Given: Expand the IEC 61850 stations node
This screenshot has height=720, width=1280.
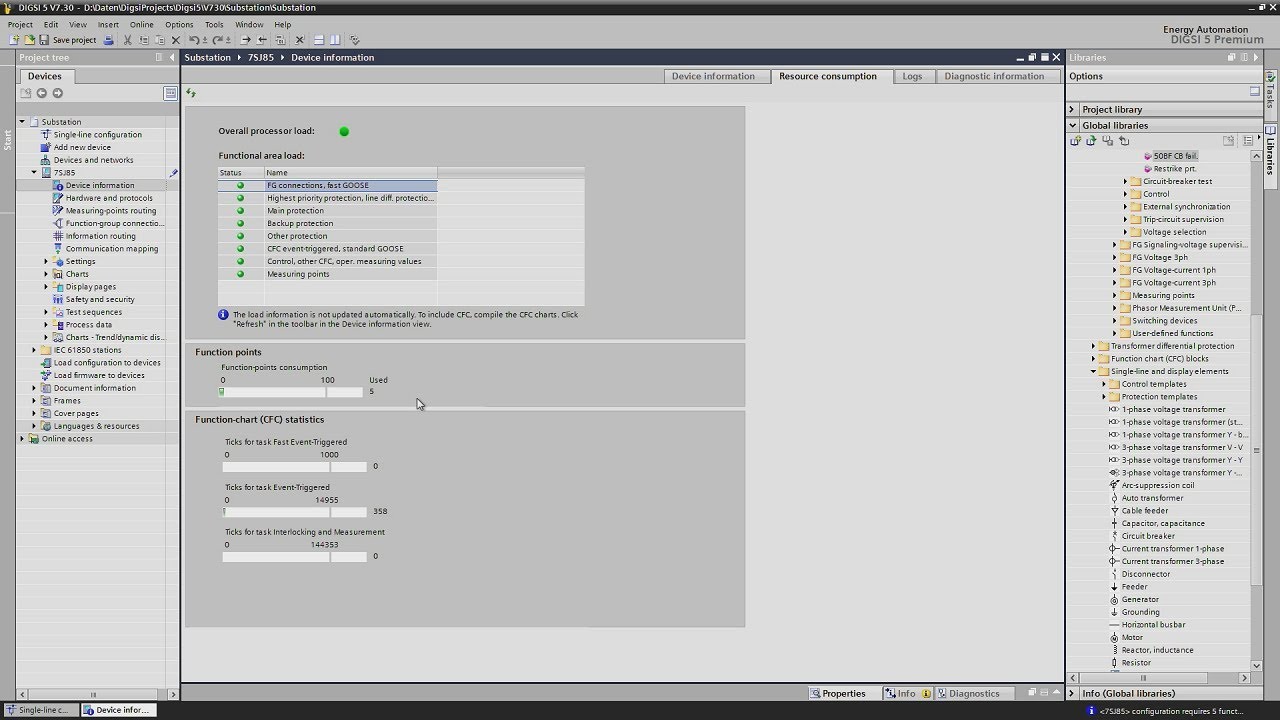Looking at the screenshot, I should coord(34,350).
